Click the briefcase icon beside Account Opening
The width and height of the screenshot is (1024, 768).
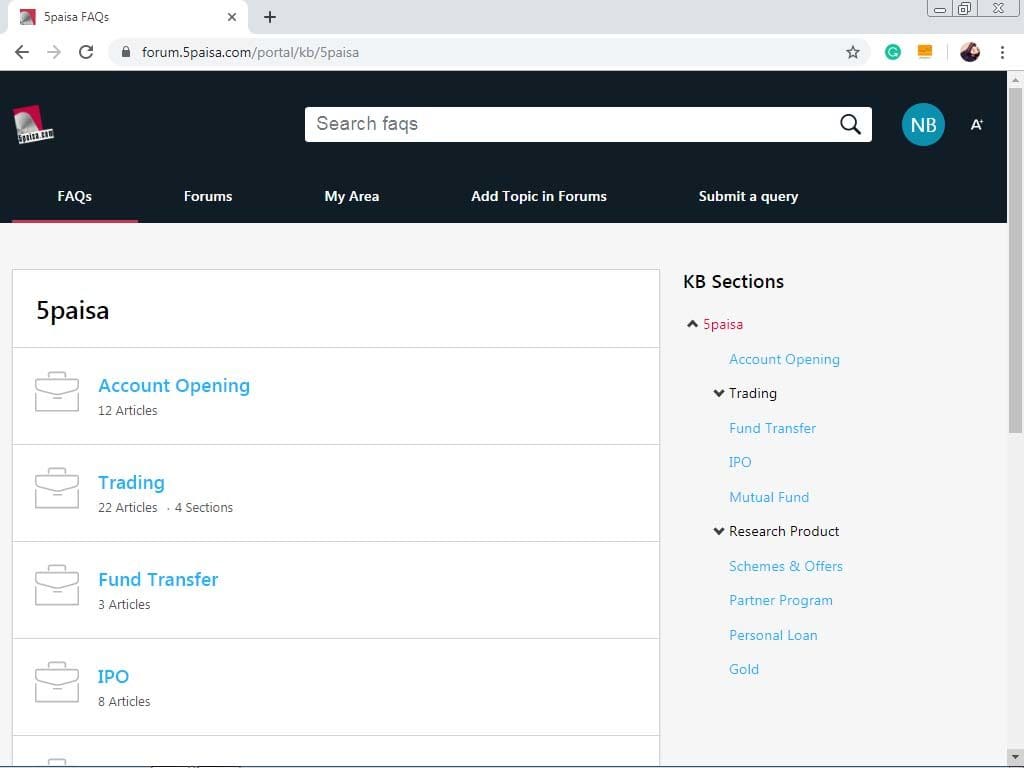click(57, 392)
